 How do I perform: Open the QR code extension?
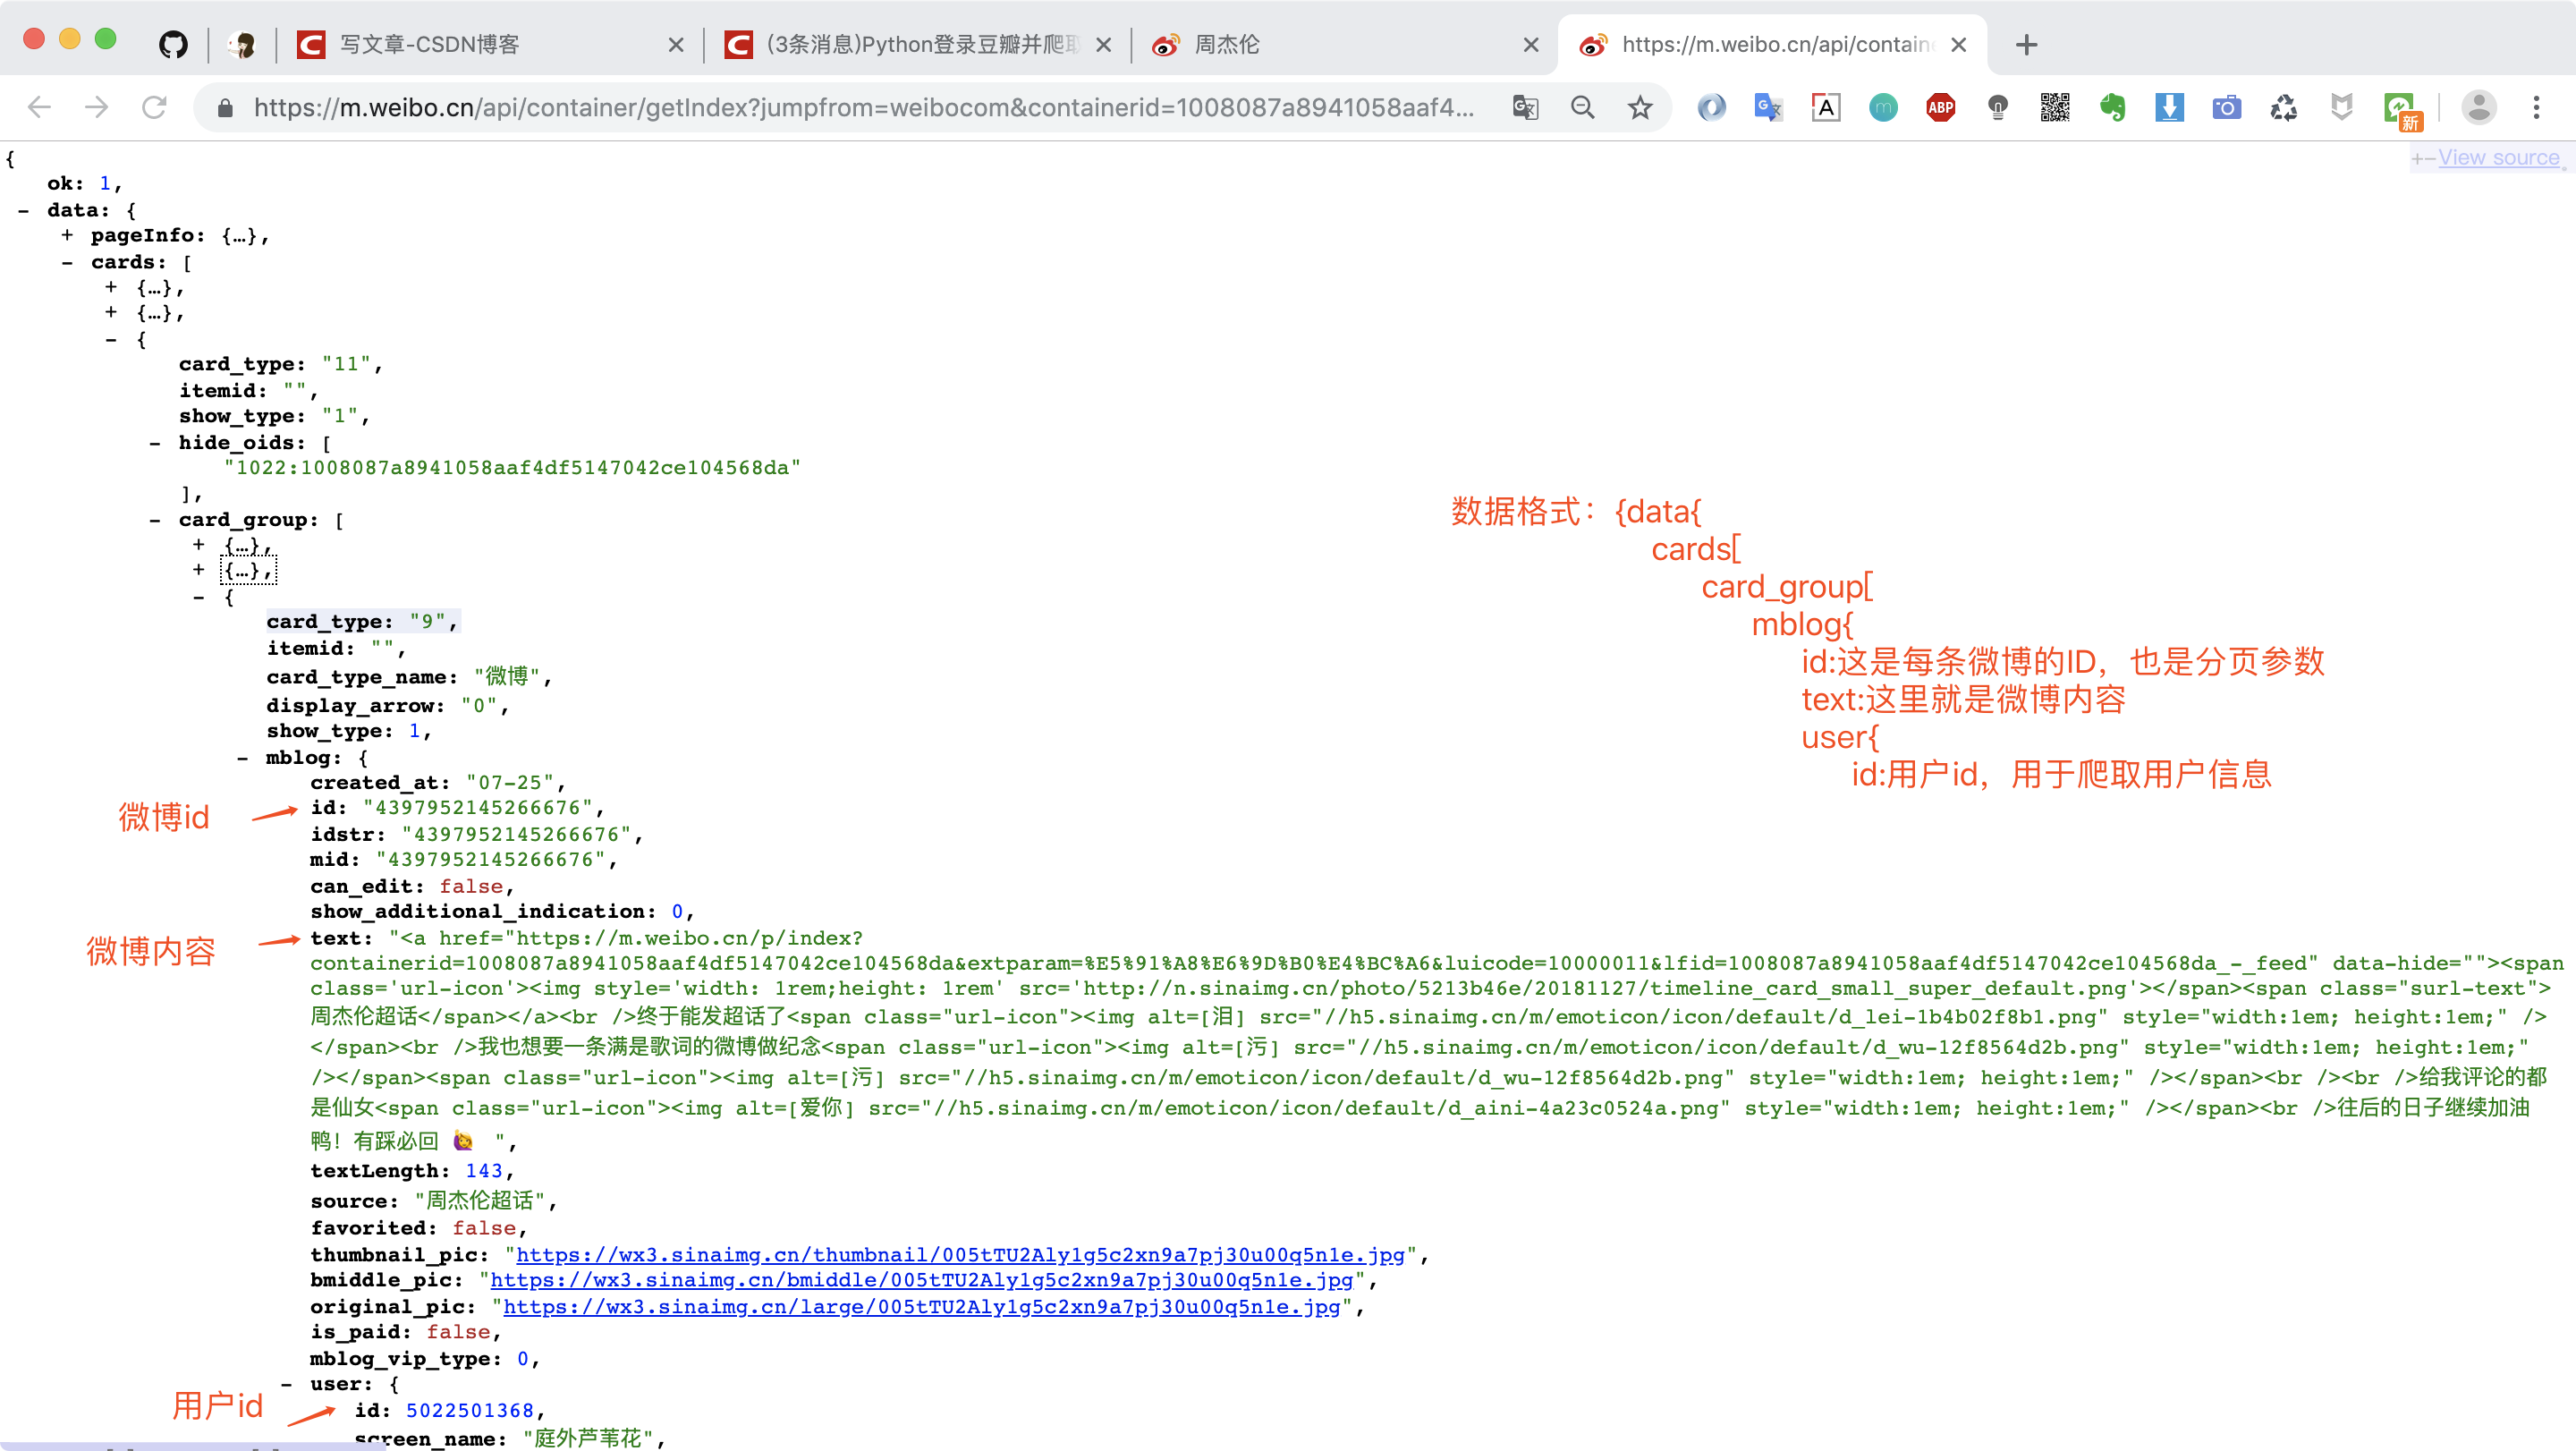[x=2055, y=107]
